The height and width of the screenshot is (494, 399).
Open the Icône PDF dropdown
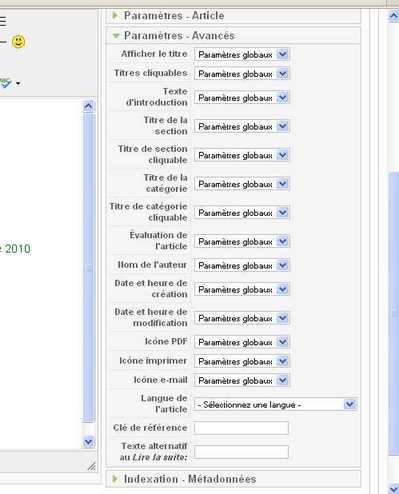(242, 342)
